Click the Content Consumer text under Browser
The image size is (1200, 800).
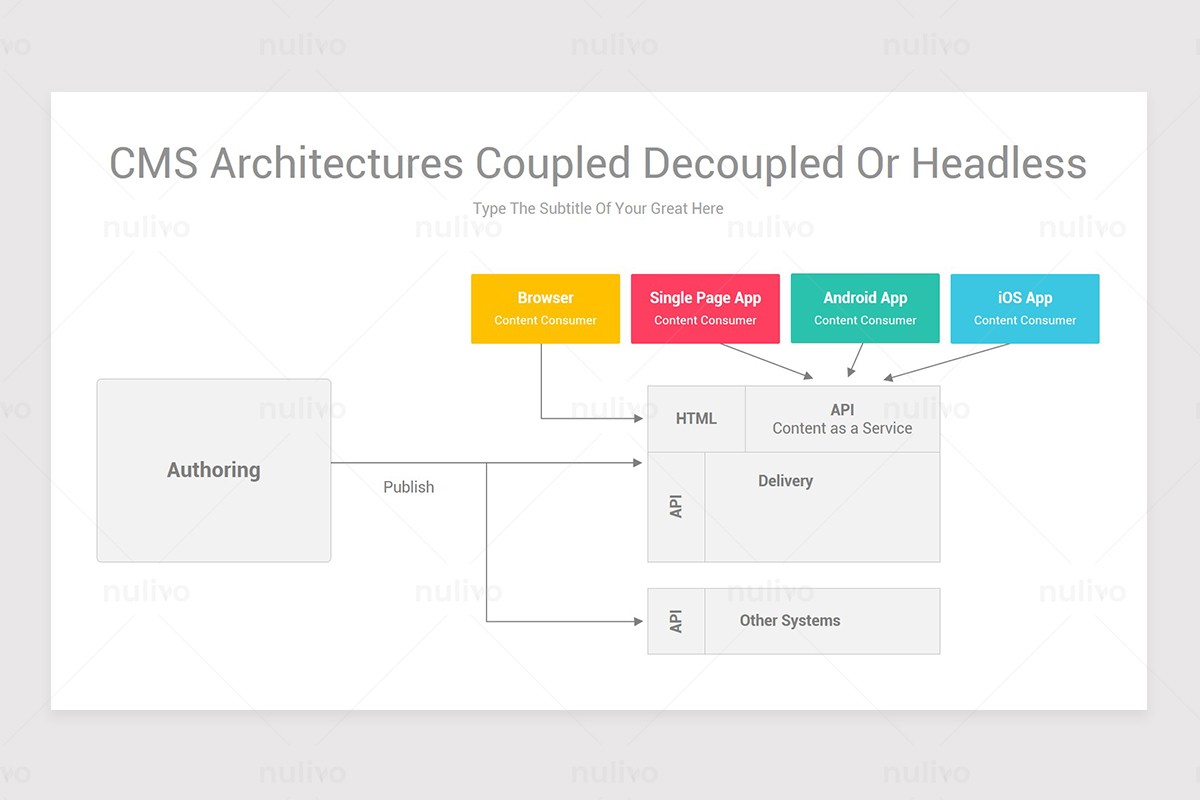pos(545,321)
